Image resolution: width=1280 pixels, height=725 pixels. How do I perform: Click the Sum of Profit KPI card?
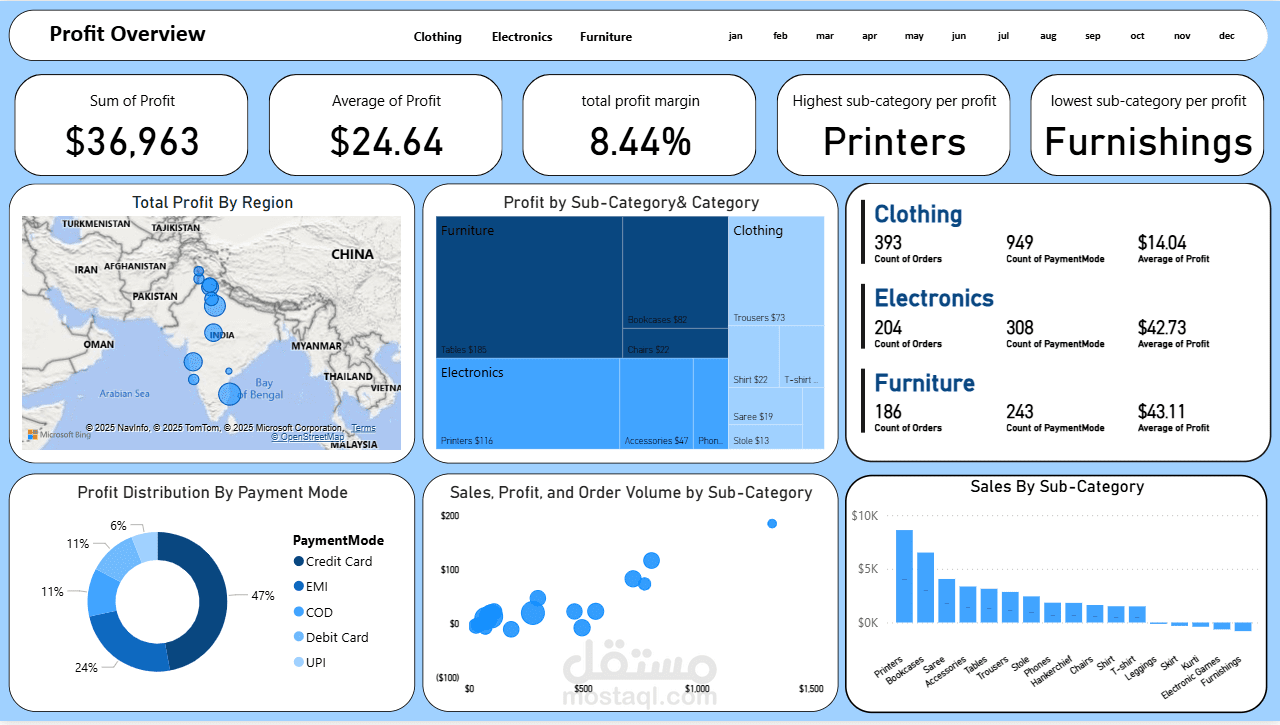[131, 125]
